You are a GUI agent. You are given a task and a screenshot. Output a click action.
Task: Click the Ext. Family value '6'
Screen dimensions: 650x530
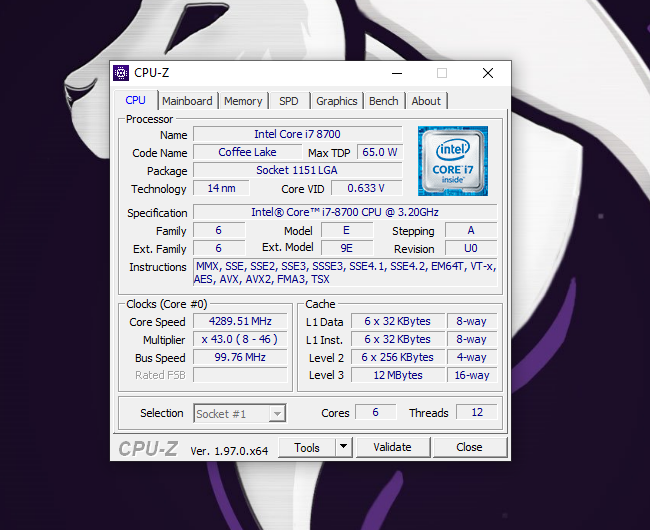coord(219,248)
